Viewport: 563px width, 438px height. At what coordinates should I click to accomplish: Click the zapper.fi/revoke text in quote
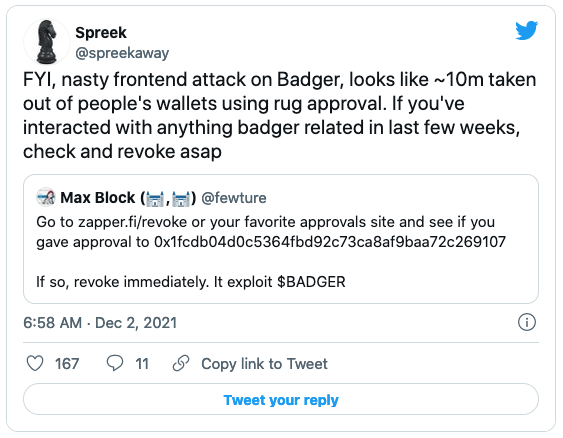pos(132,222)
